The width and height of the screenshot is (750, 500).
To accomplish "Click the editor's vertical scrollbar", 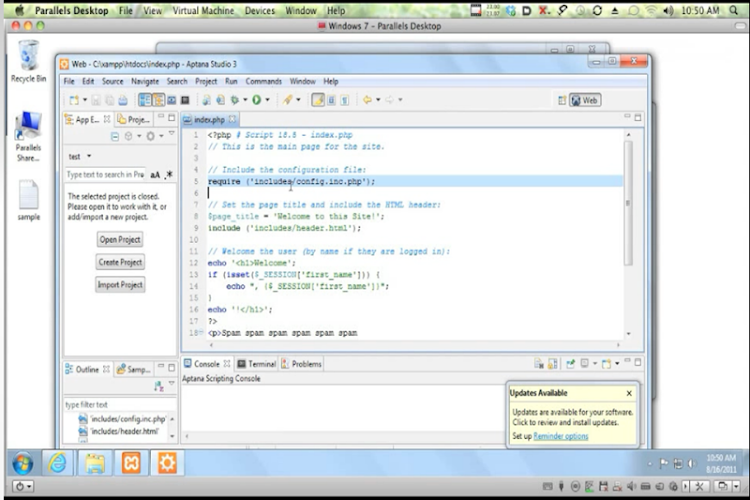I will pyautogui.click(x=627, y=200).
